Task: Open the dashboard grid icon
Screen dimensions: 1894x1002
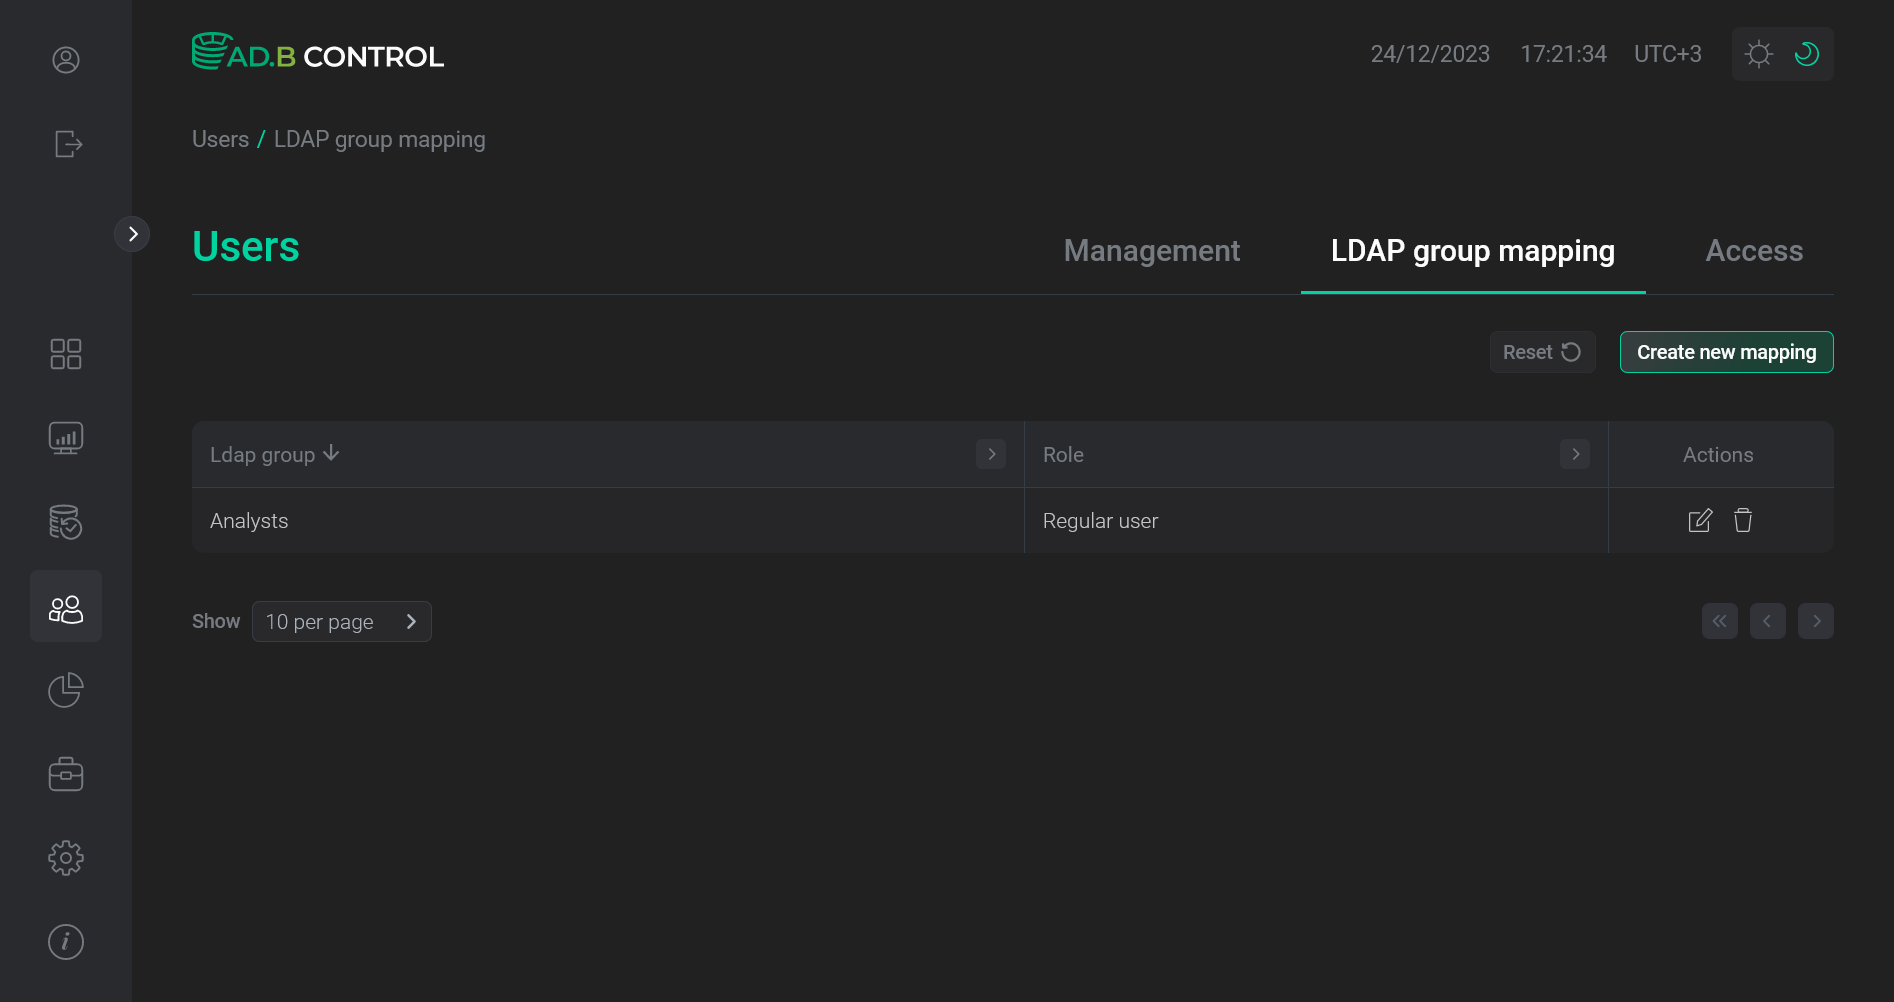Action: click(65, 353)
